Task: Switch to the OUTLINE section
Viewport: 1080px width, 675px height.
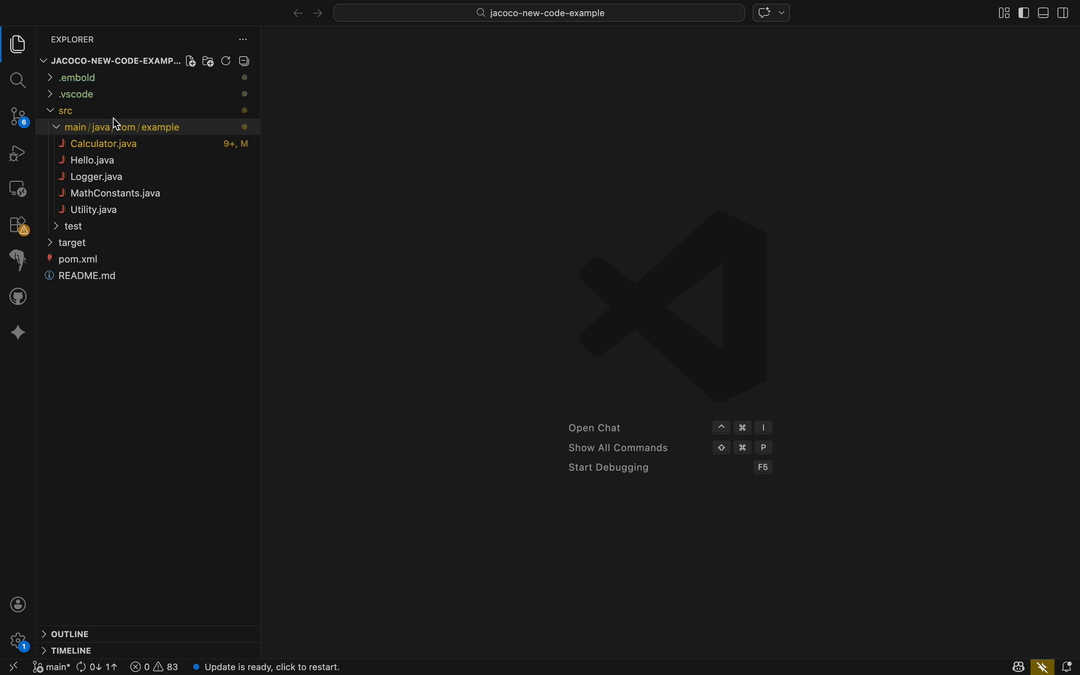Action: click(68, 633)
